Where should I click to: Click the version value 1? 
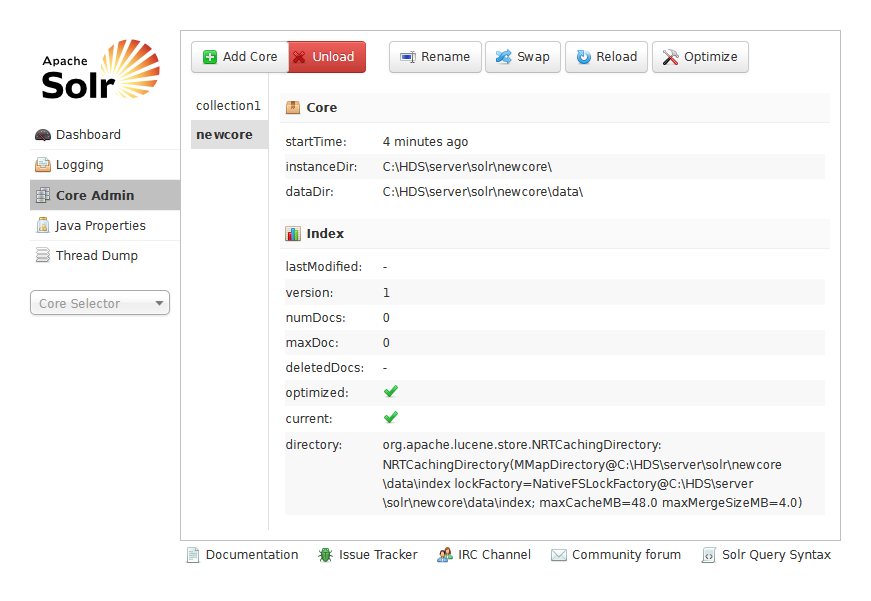(387, 293)
